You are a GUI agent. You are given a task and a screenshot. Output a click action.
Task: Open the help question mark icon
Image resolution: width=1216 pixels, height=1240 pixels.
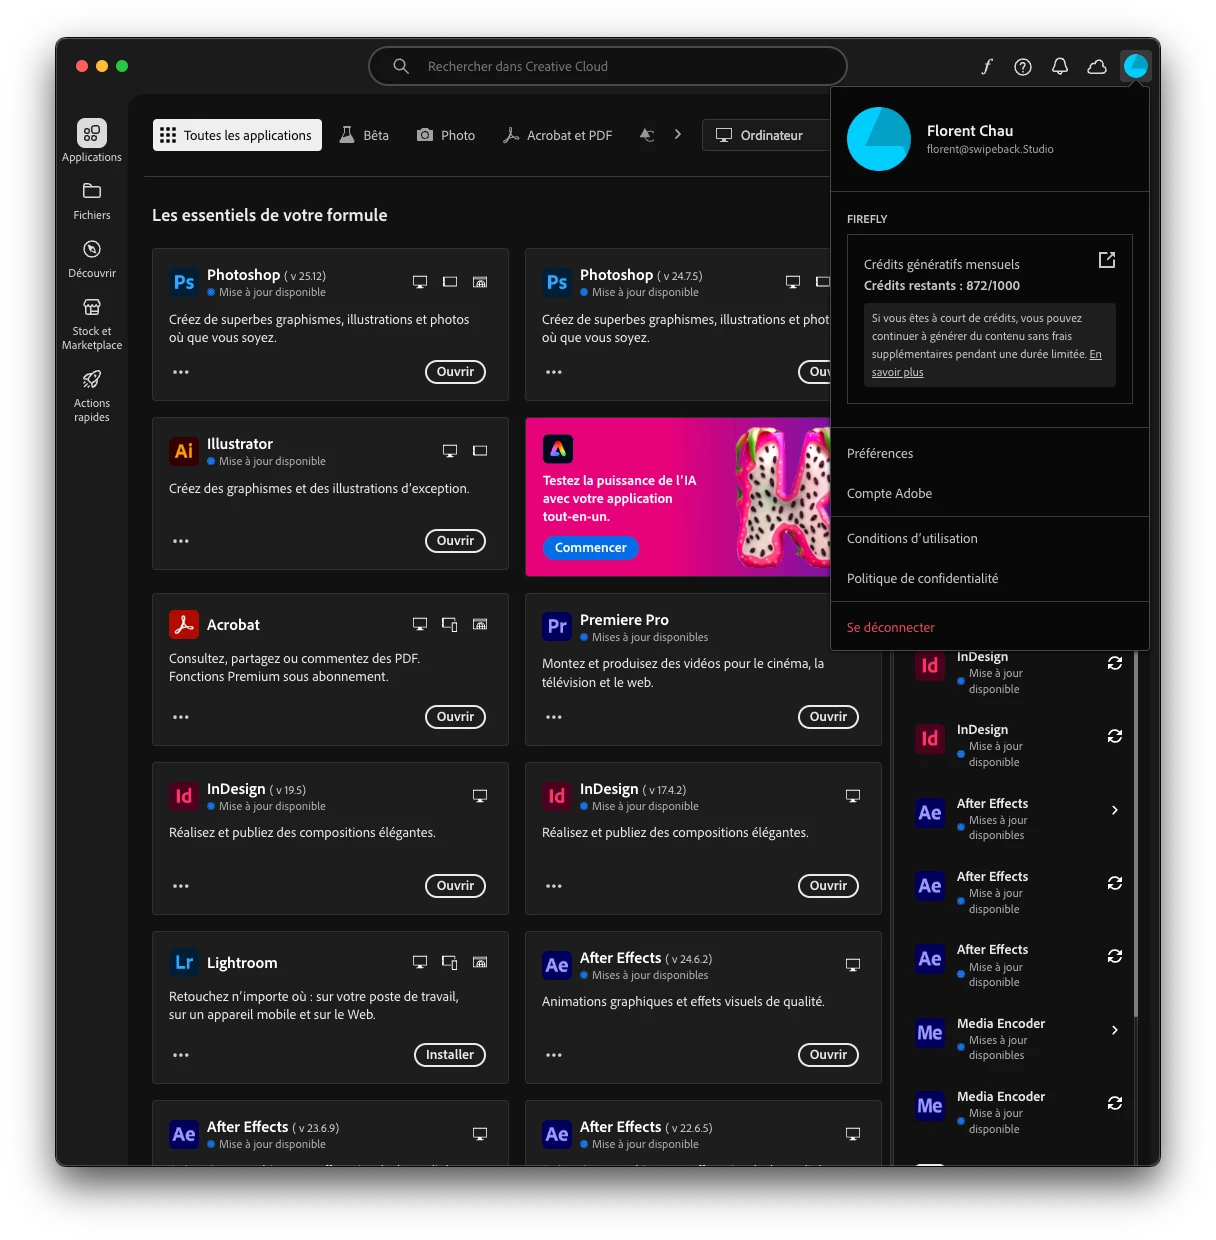click(1023, 66)
